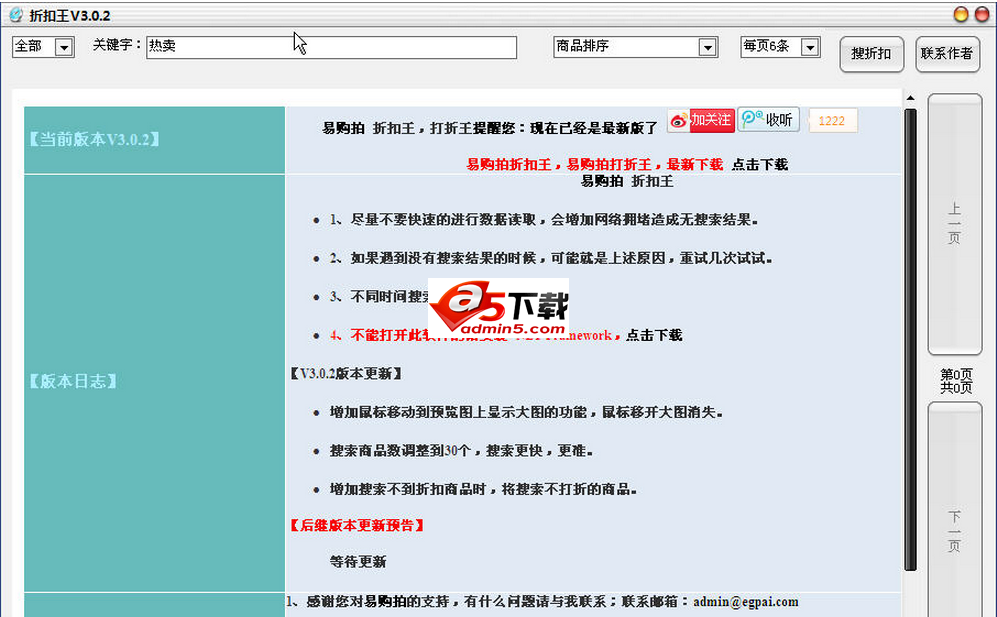Click the 等待更新 text
The image size is (997, 617).
358,562
